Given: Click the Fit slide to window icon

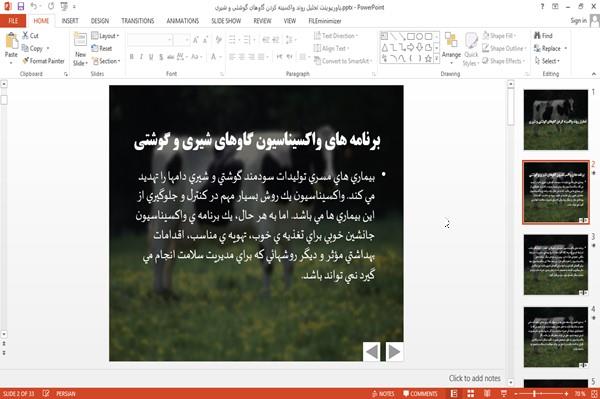Looking at the screenshot, I should pyautogui.click(x=594, y=394).
